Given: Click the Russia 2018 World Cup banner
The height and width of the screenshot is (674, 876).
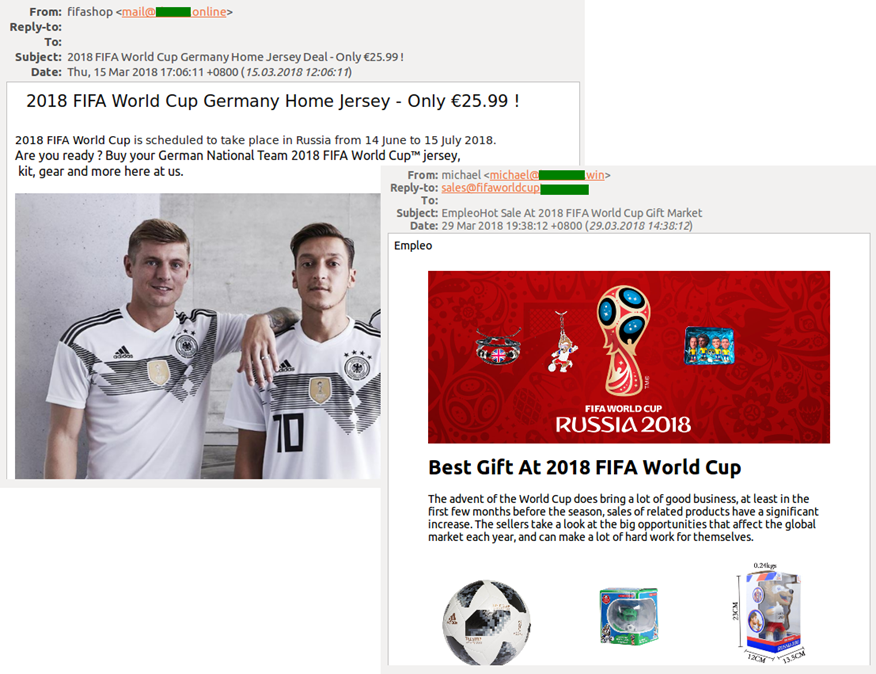Looking at the screenshot, I should (629, 357).
